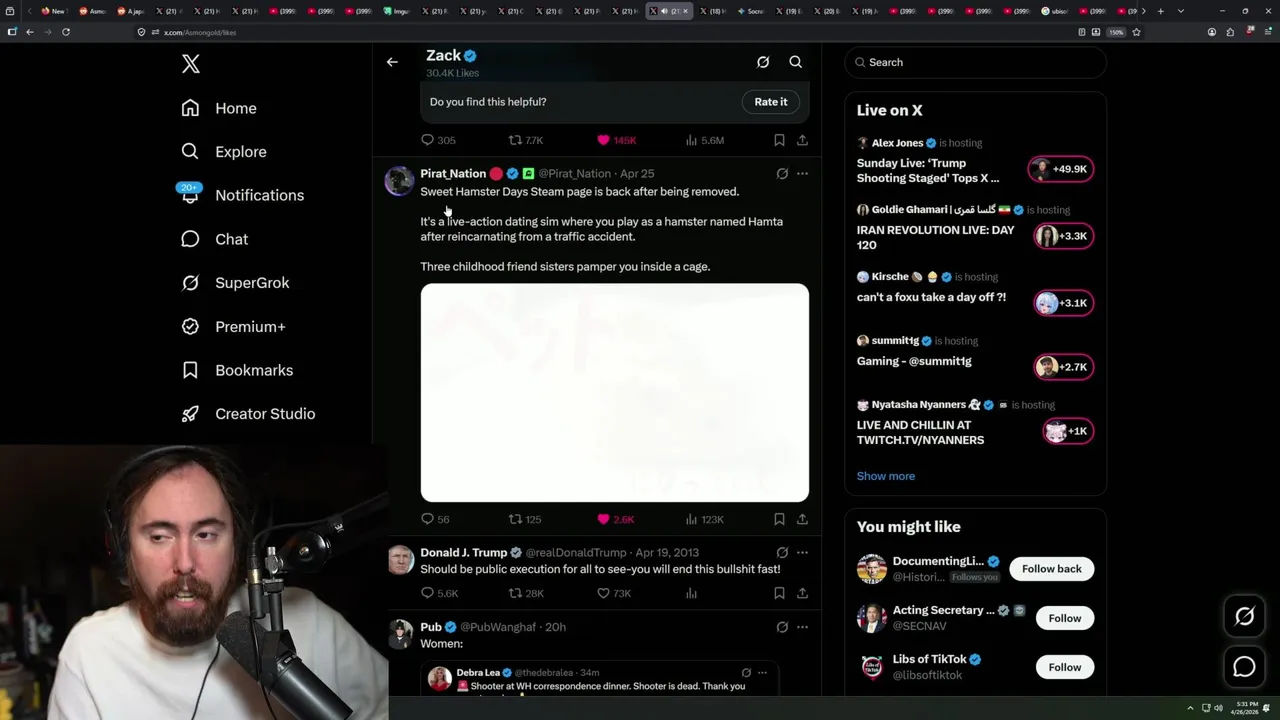Click the clock in system tray
Viewport: 1280px width, 720px height.
1247,707
